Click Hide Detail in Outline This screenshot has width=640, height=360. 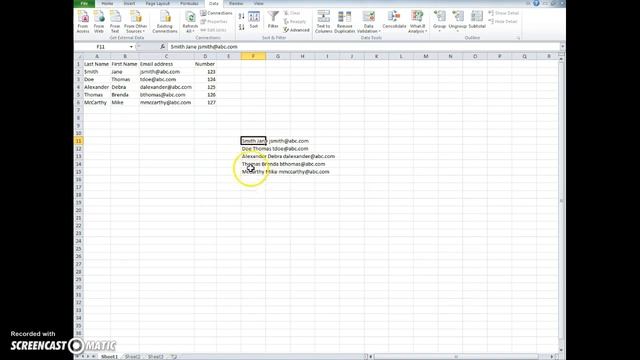503,21
